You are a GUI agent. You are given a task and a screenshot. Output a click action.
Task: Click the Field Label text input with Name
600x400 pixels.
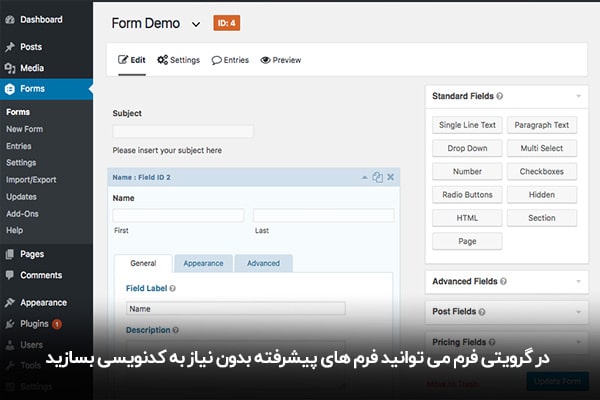[236, 309]
